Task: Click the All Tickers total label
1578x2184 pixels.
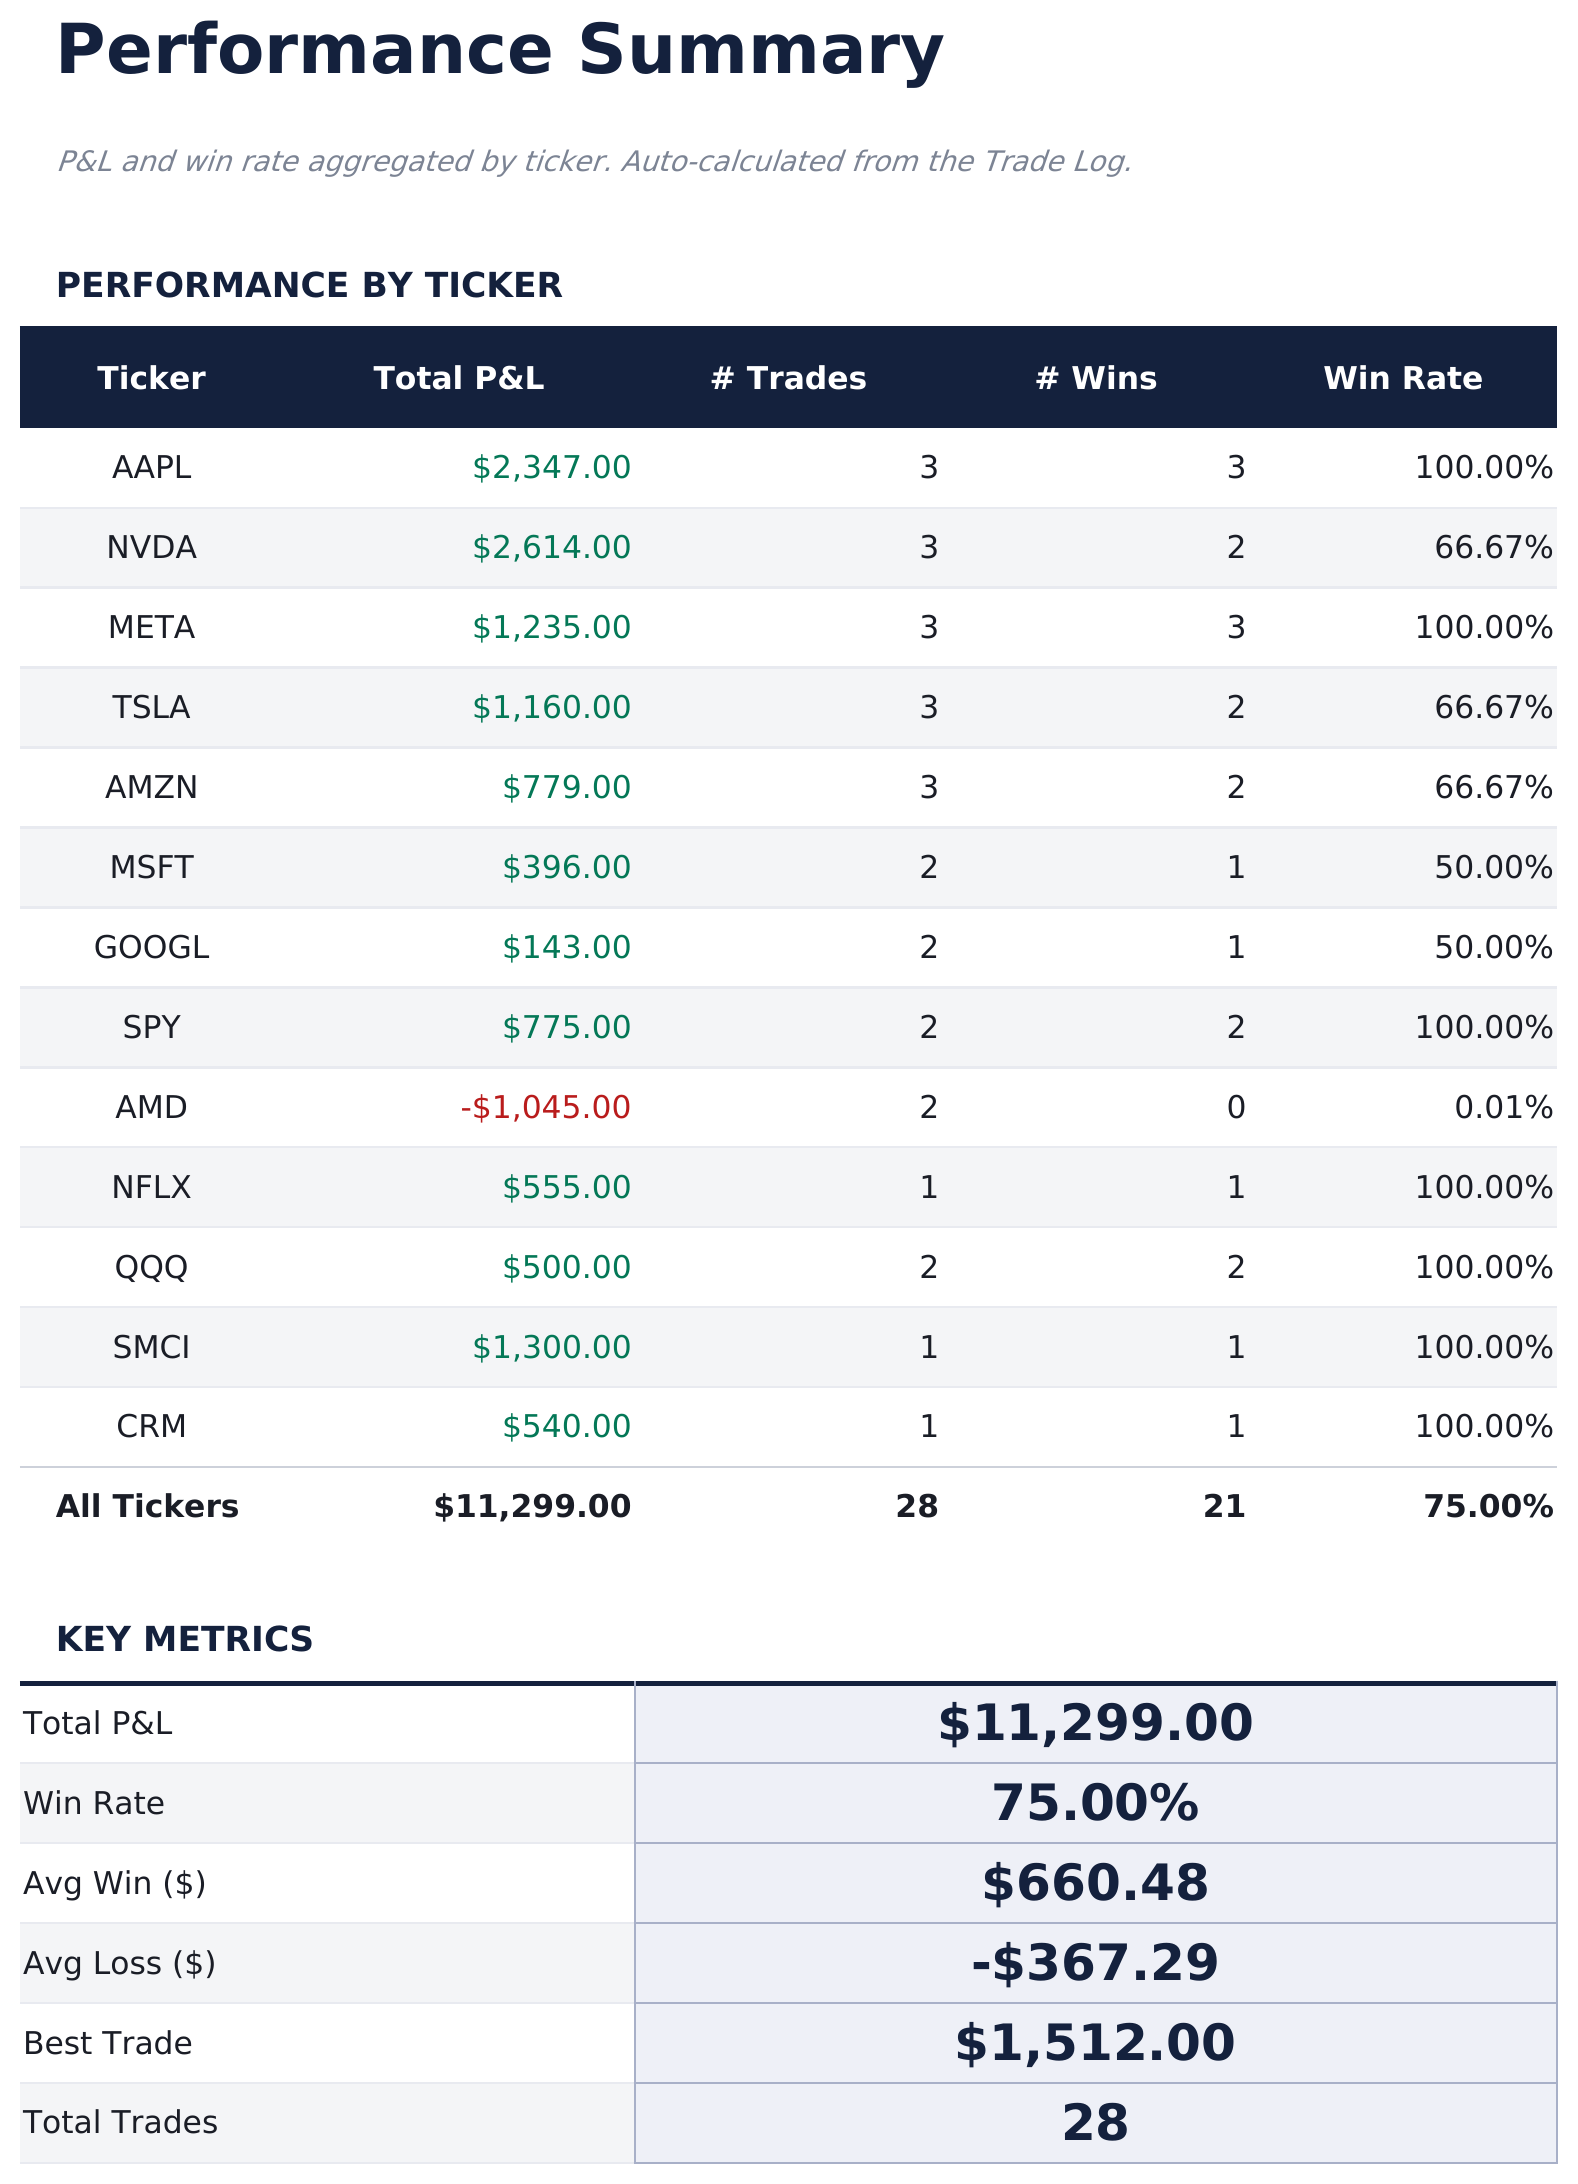Action: 147,1506
